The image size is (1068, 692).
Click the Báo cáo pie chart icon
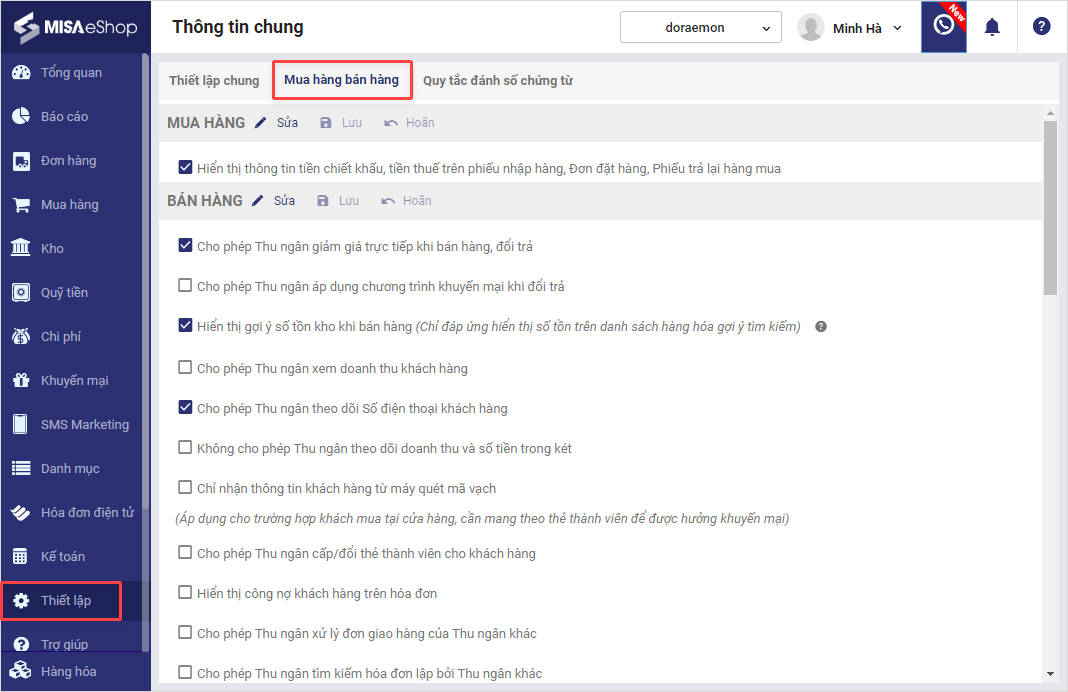[20, 116]
